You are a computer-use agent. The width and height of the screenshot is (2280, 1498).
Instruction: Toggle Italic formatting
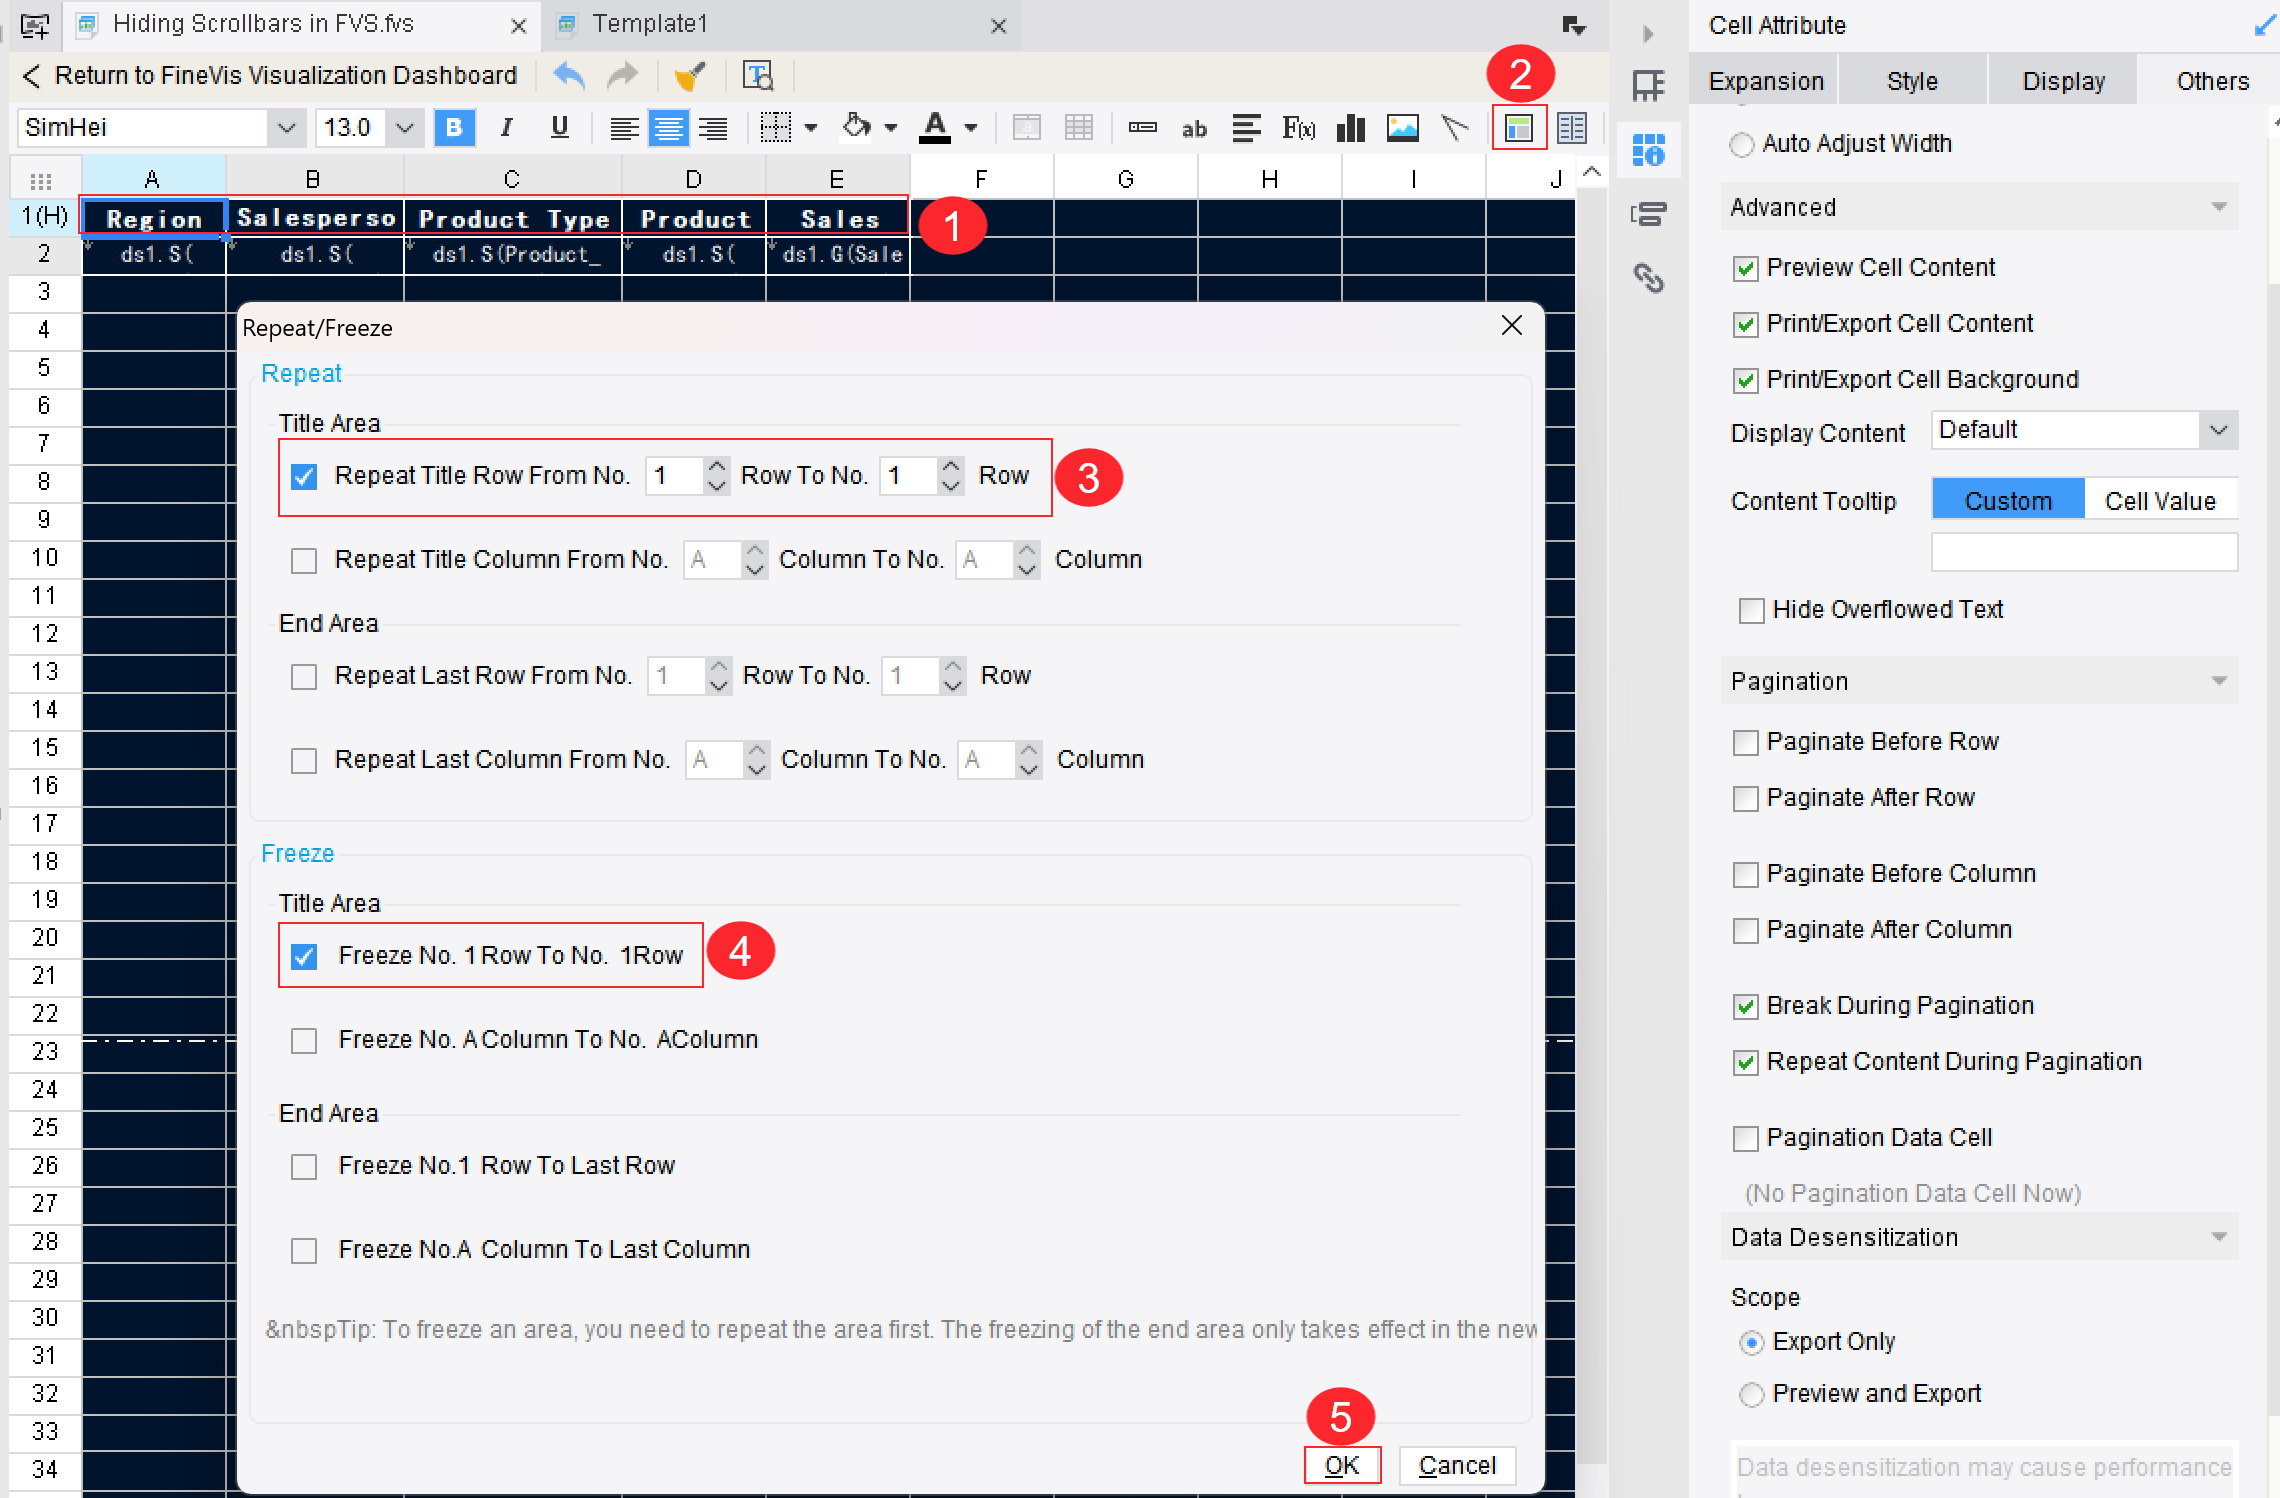[507, 128]
